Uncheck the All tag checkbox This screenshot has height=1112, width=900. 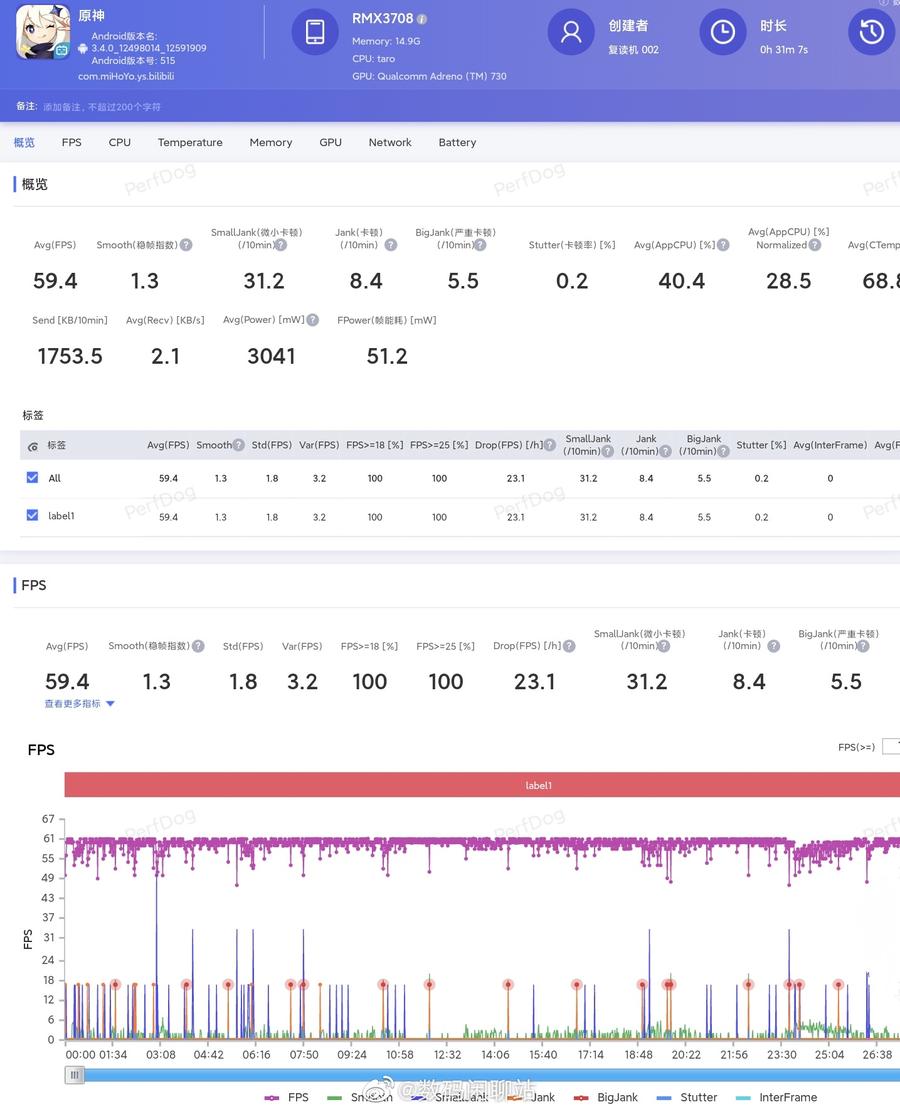pyautogui.click(x=33, y=478)
